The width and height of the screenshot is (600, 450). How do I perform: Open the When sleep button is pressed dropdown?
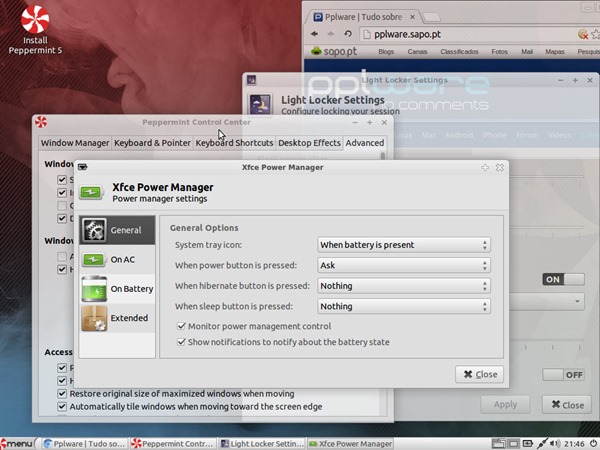[404, 306]
